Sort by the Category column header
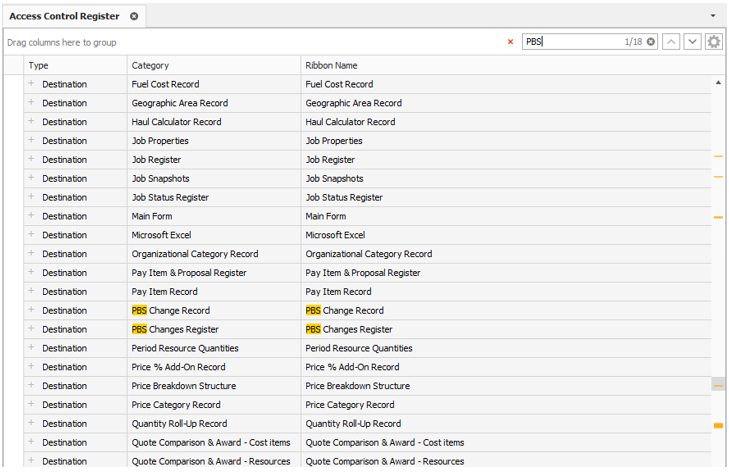The image size is (729, 473). (x=214, y=65)
